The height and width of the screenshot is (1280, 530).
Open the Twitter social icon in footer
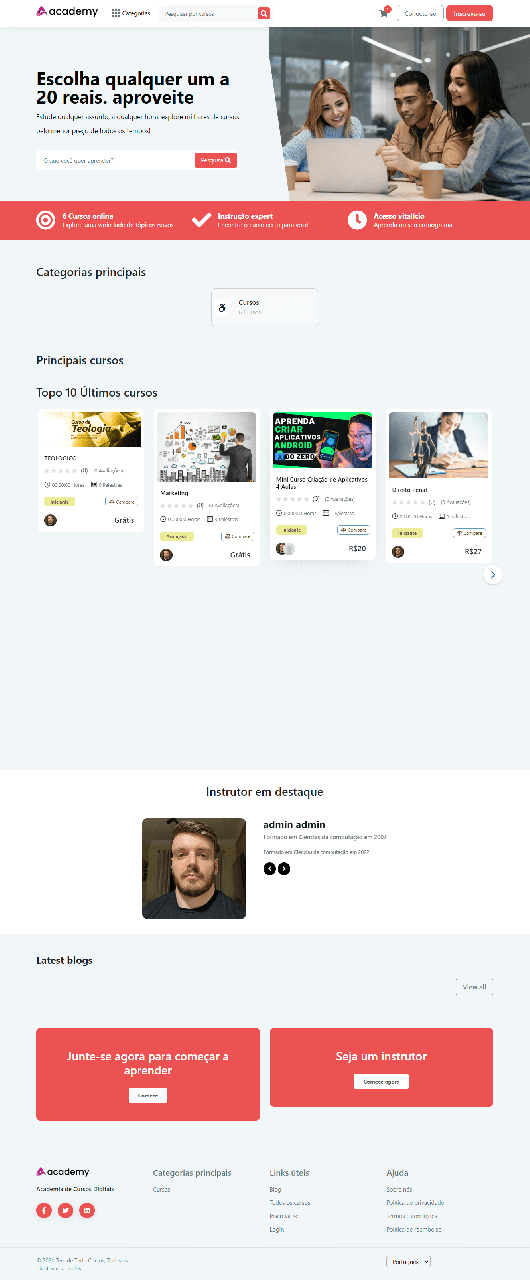pos(65,1210)
